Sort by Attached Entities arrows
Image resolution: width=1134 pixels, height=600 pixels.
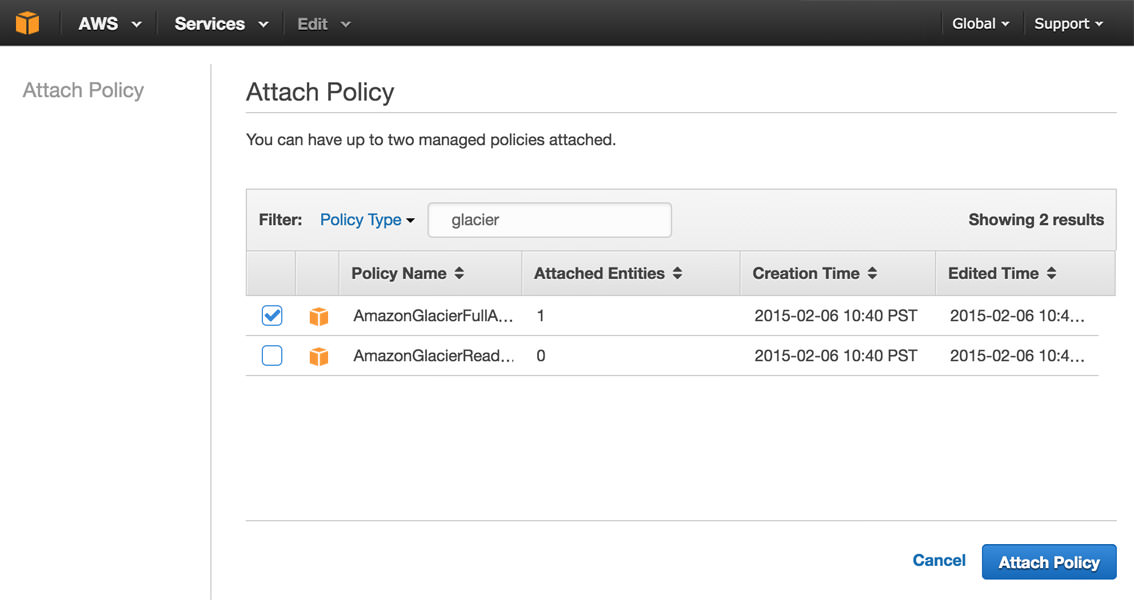tap(678, 273)
